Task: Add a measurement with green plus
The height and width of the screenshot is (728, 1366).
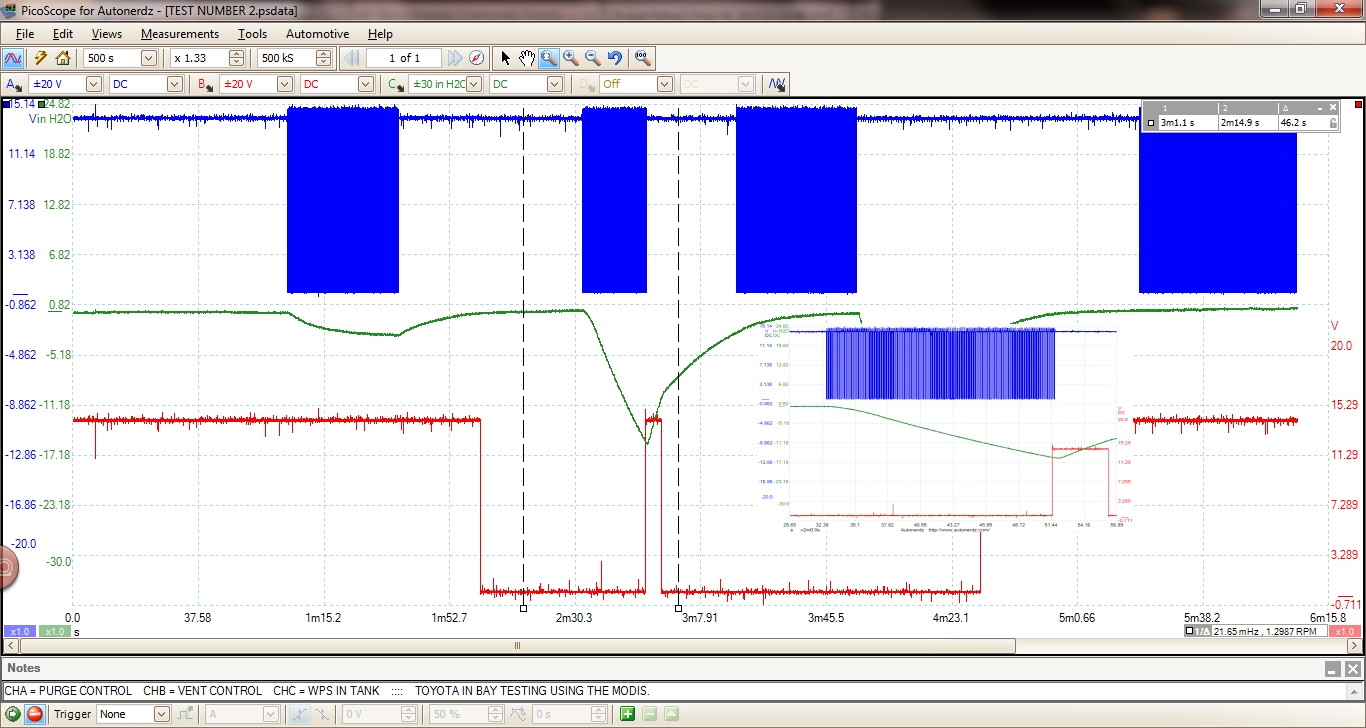Action: click(x=627, y=714)
